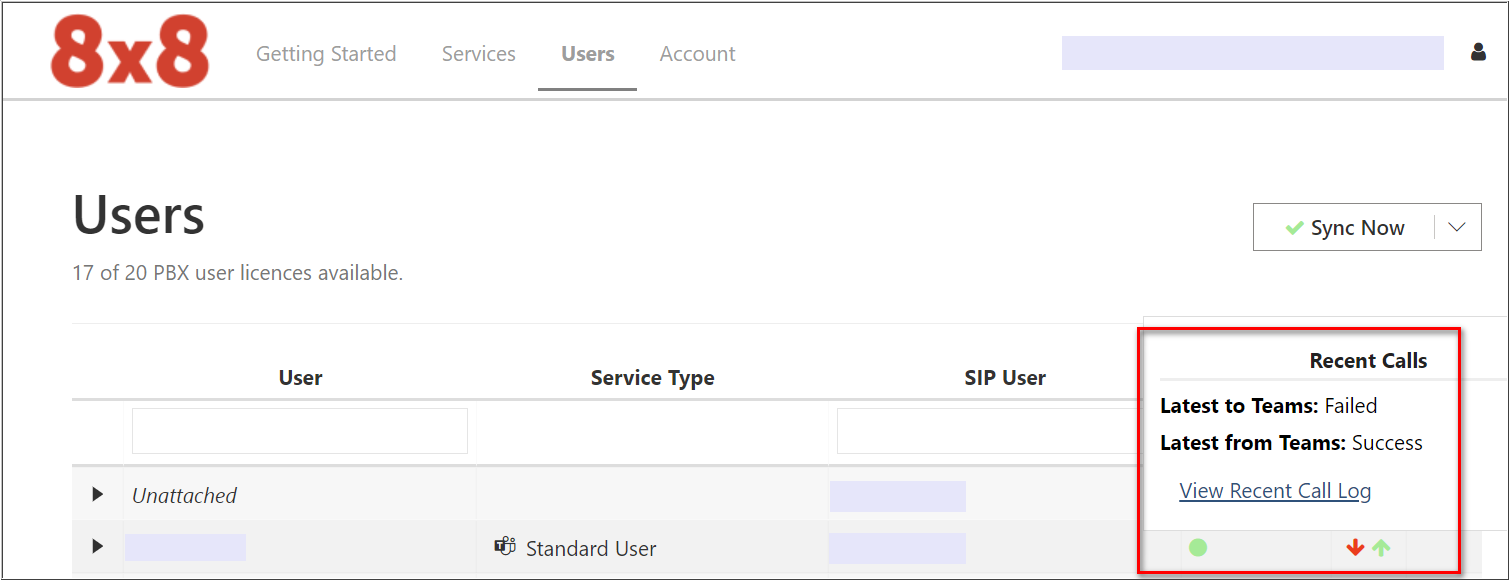
Task: Click the Latest to Teams Failed status
Action: [x=1269, y=406]
